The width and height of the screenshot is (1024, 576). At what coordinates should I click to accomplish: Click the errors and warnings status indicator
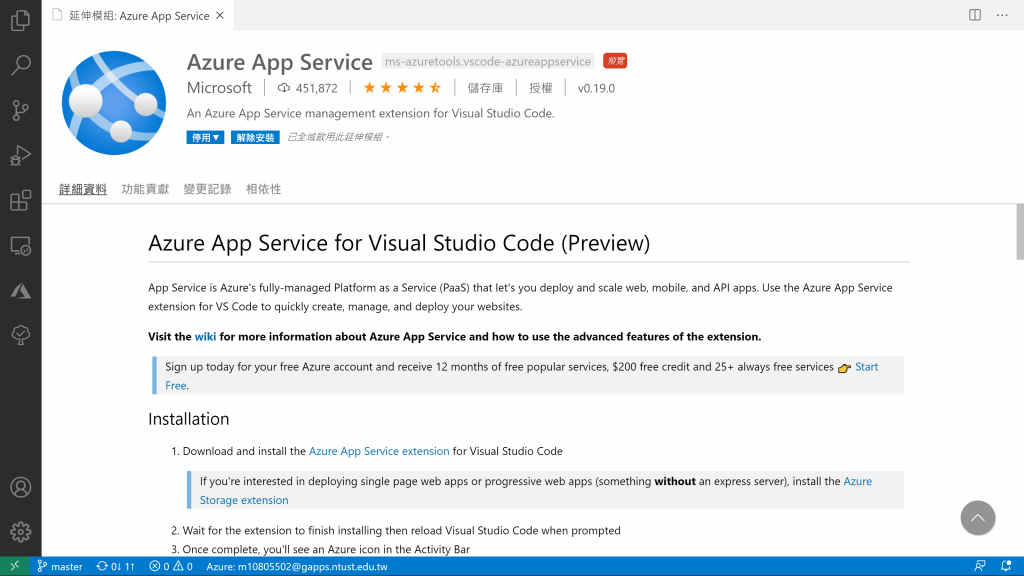coord(170,566)
